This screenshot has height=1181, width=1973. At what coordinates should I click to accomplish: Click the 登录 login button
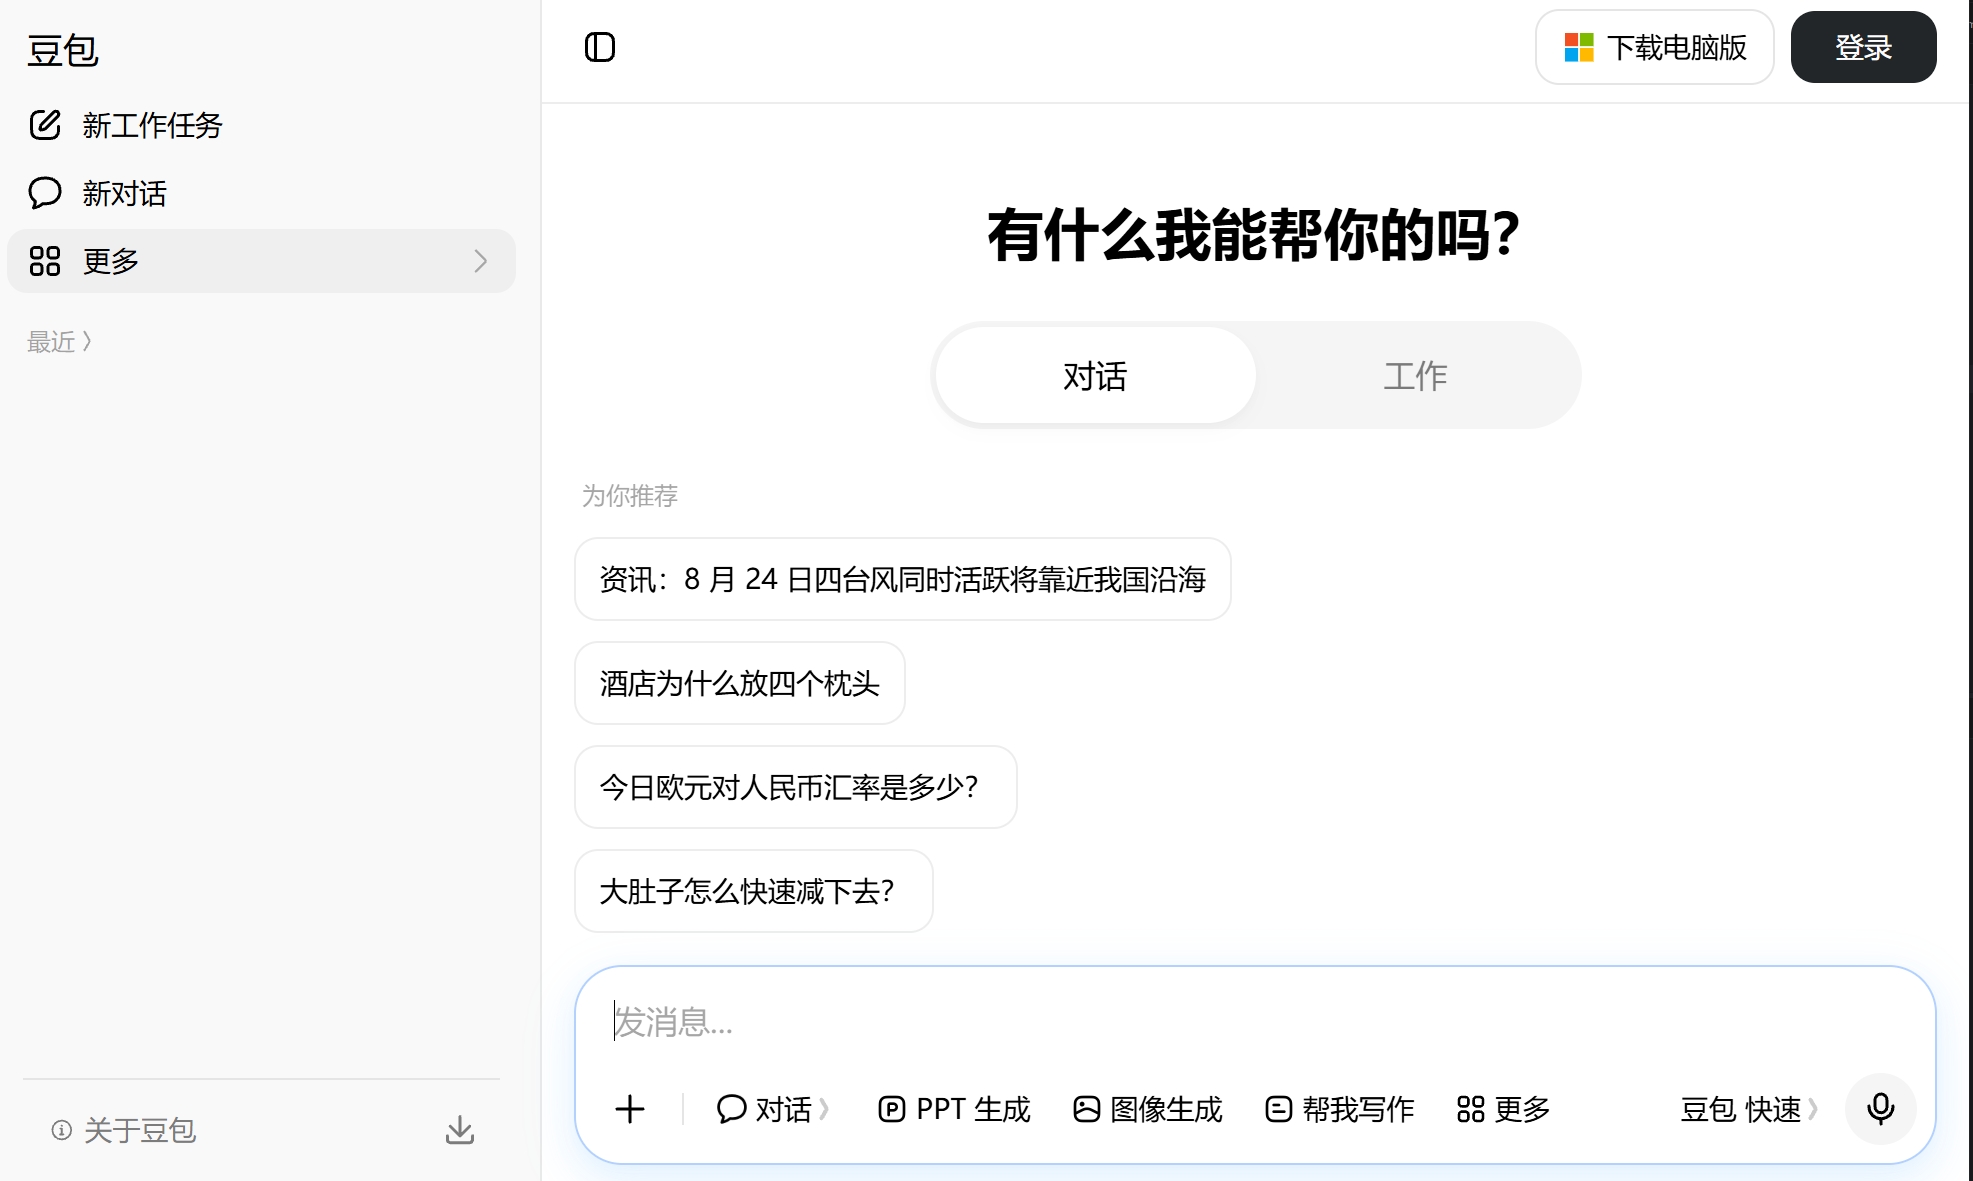pyautogui.click(x=1864, y=47)
